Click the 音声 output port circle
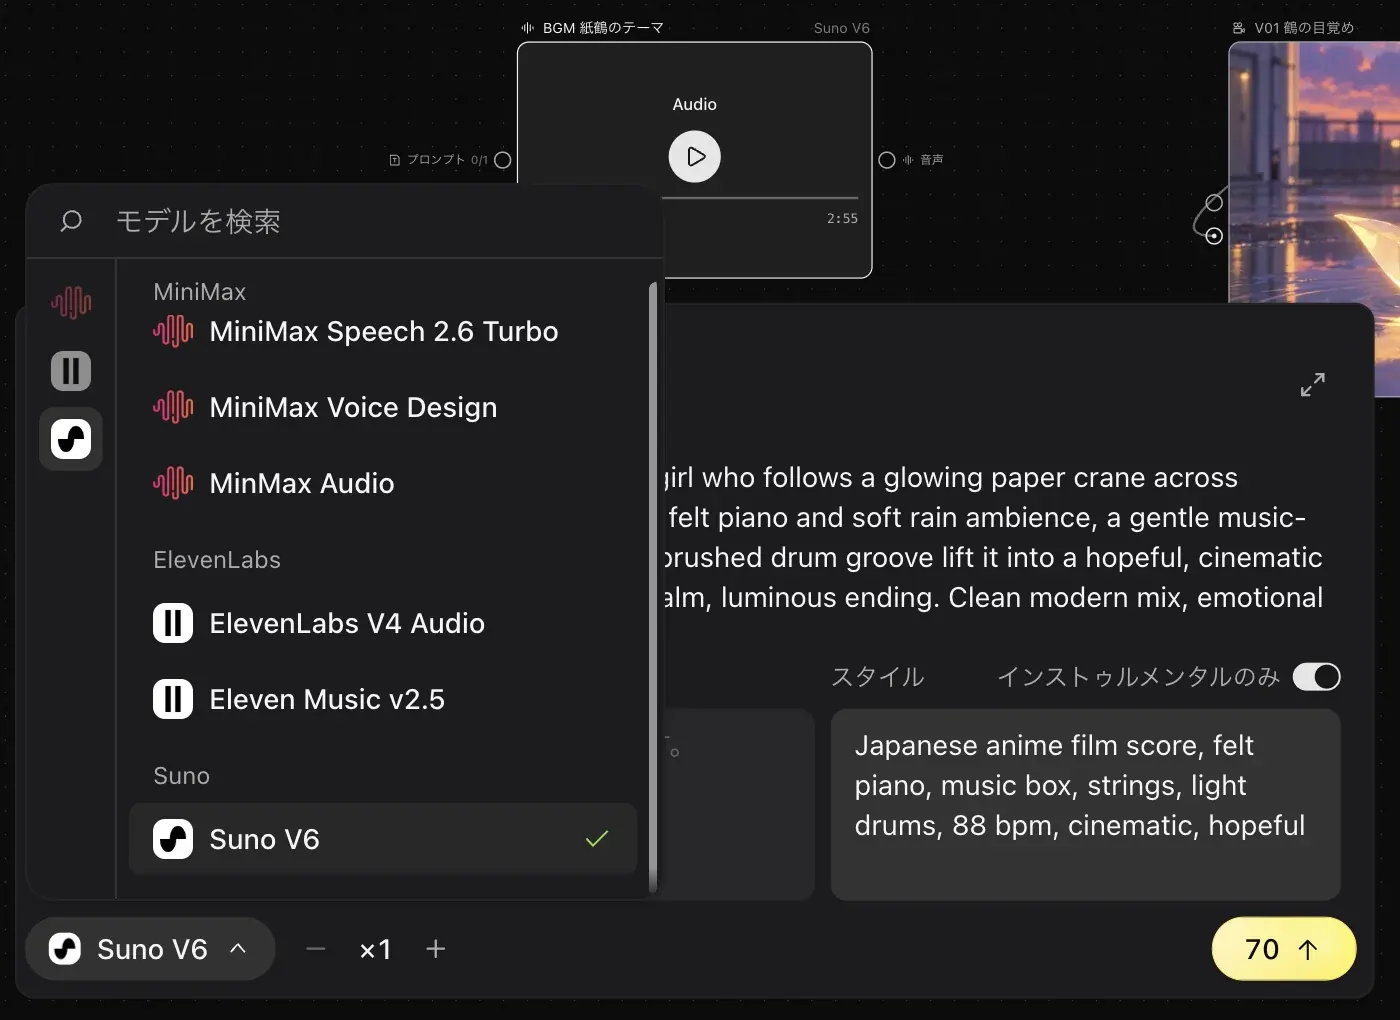This screenshot has height=1020, width=1400. click(887, 160)
